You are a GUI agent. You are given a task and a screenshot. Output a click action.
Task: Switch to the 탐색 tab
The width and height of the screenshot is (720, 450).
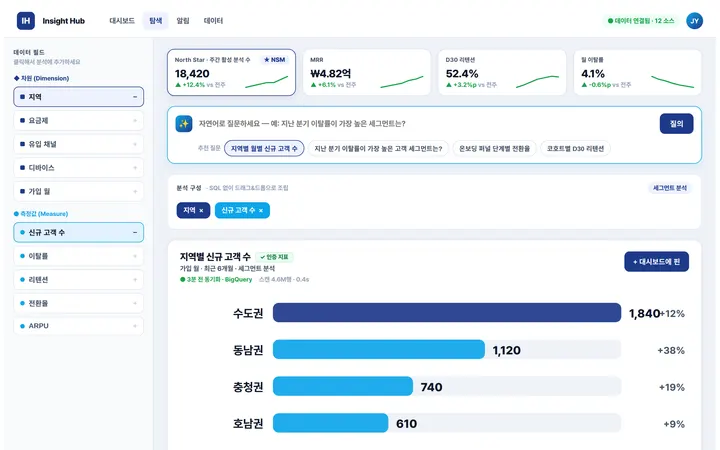pos(156,21)
